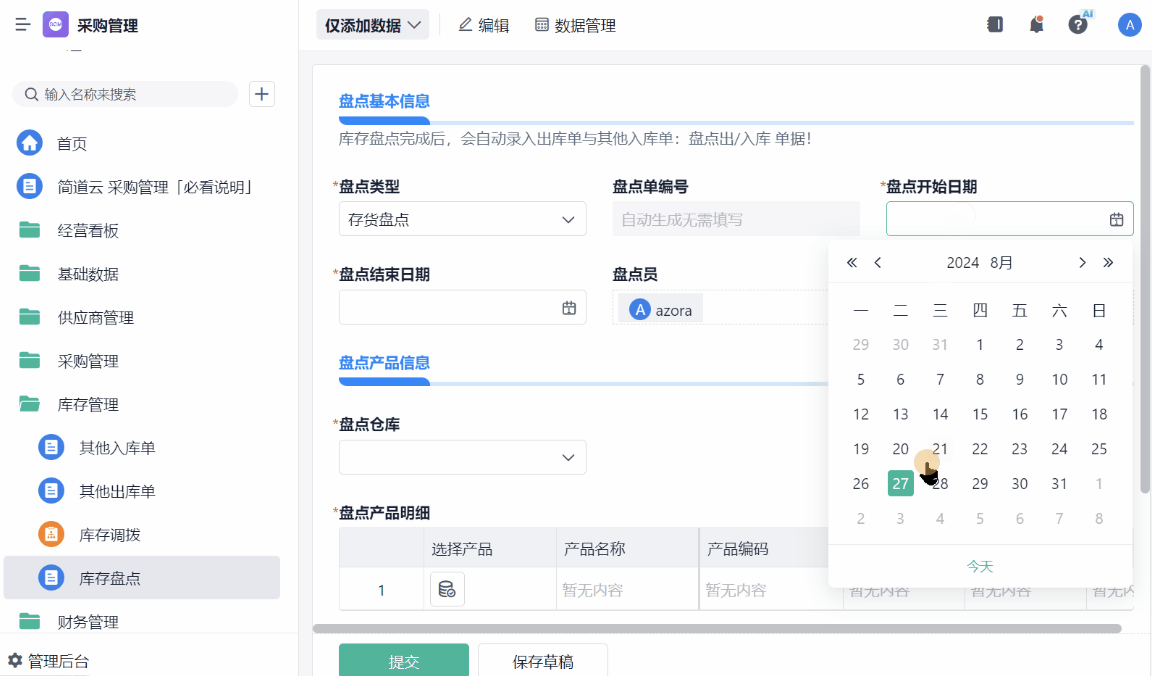Submit the form with 提交

pos(403,661)
